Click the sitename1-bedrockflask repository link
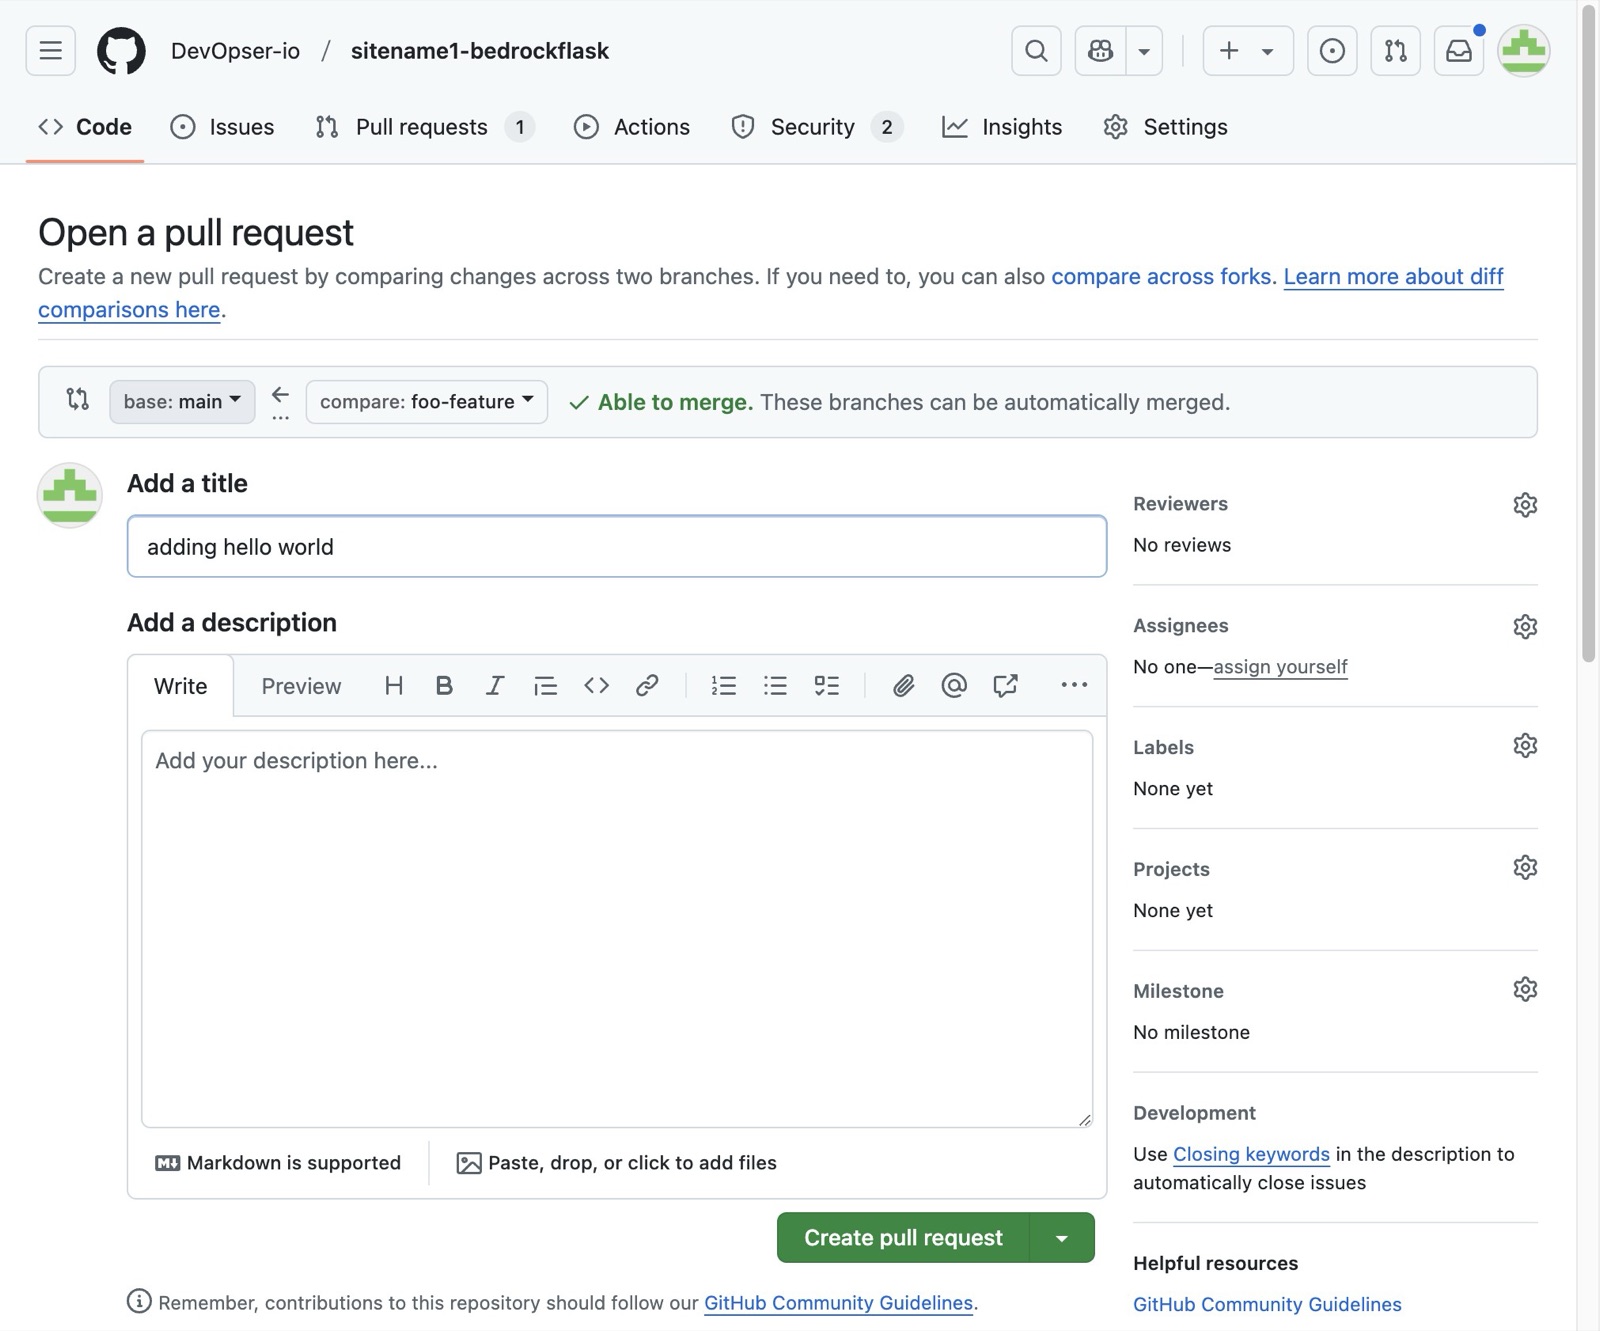Image resolution: width=1600 pixels, height=1331 pixels. pos(479,51)
